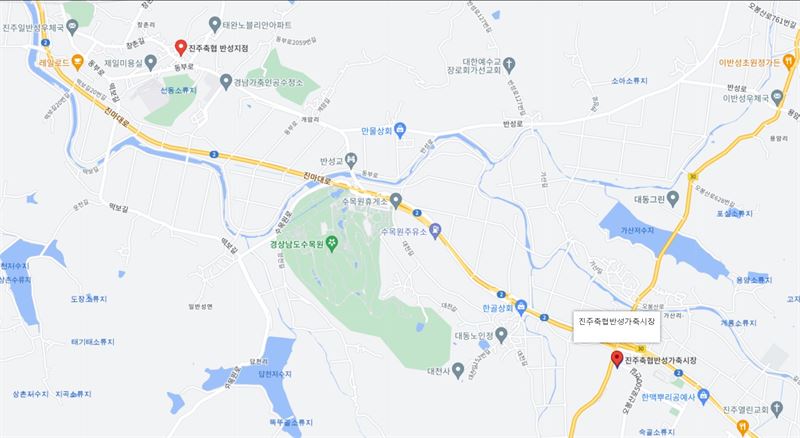Click the red pin for 진주축협반성가축시장
Viewport: 800px width, 438px height.
[x=617, y=359]
